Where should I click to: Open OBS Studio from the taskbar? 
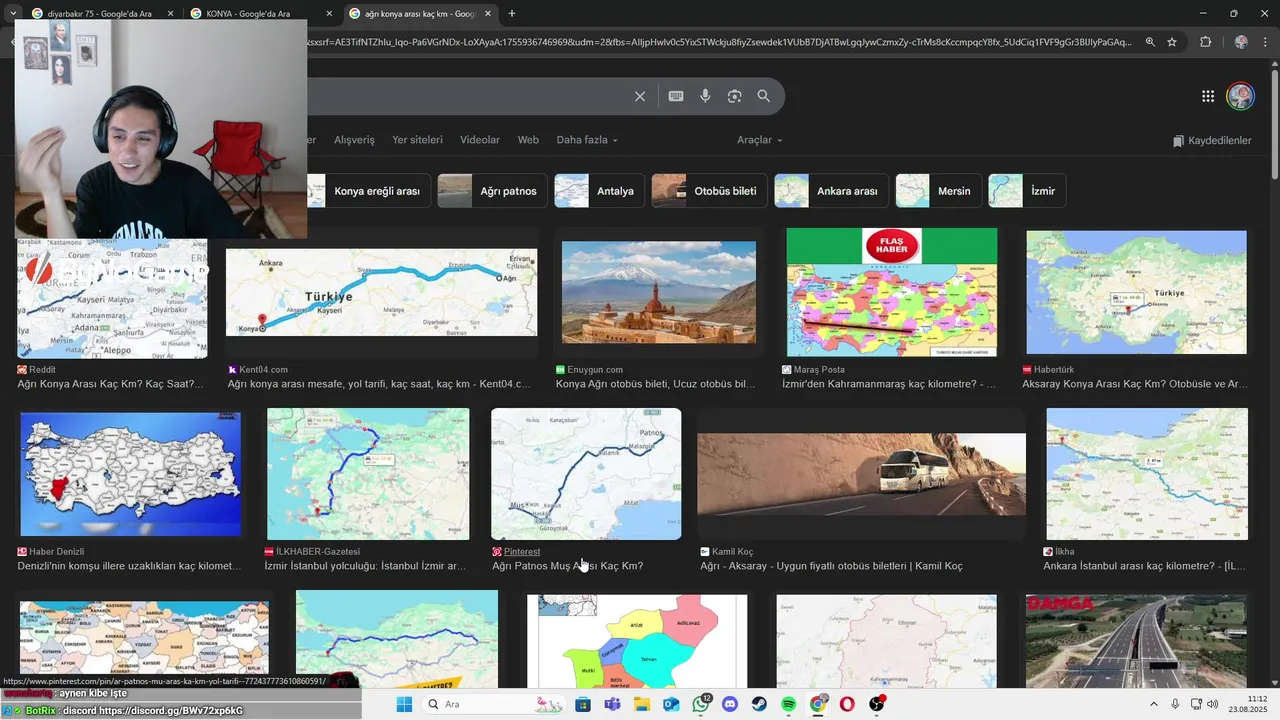pos(877,704)
